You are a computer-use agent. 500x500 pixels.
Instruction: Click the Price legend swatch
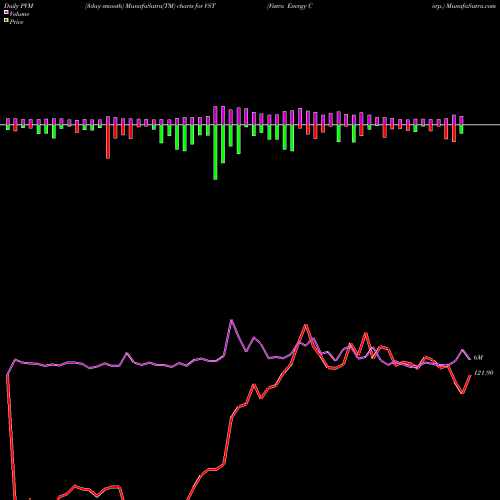(x=6, y=21)
